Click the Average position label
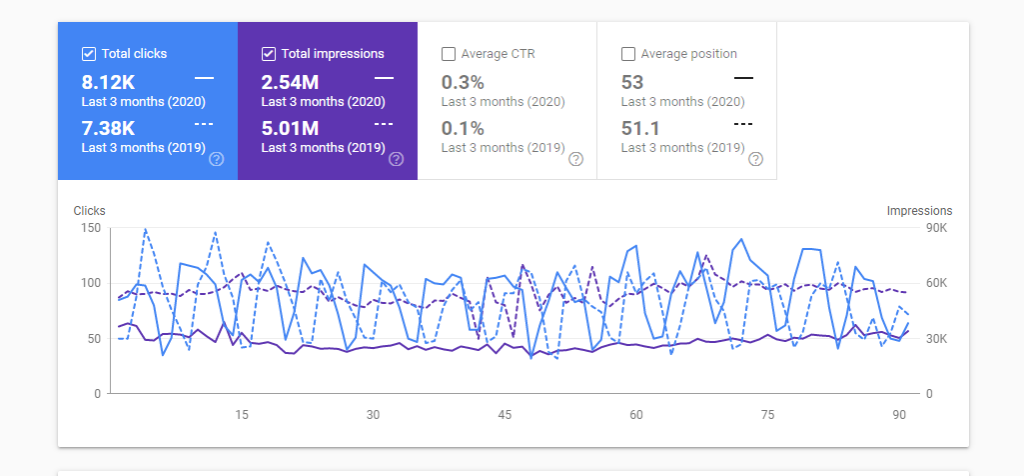The image size is (1024, 476). (689, 54)
